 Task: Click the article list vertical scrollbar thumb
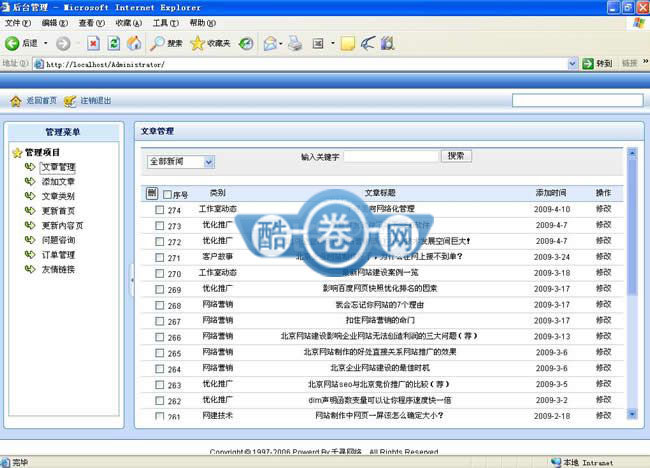tap(632, 226)
